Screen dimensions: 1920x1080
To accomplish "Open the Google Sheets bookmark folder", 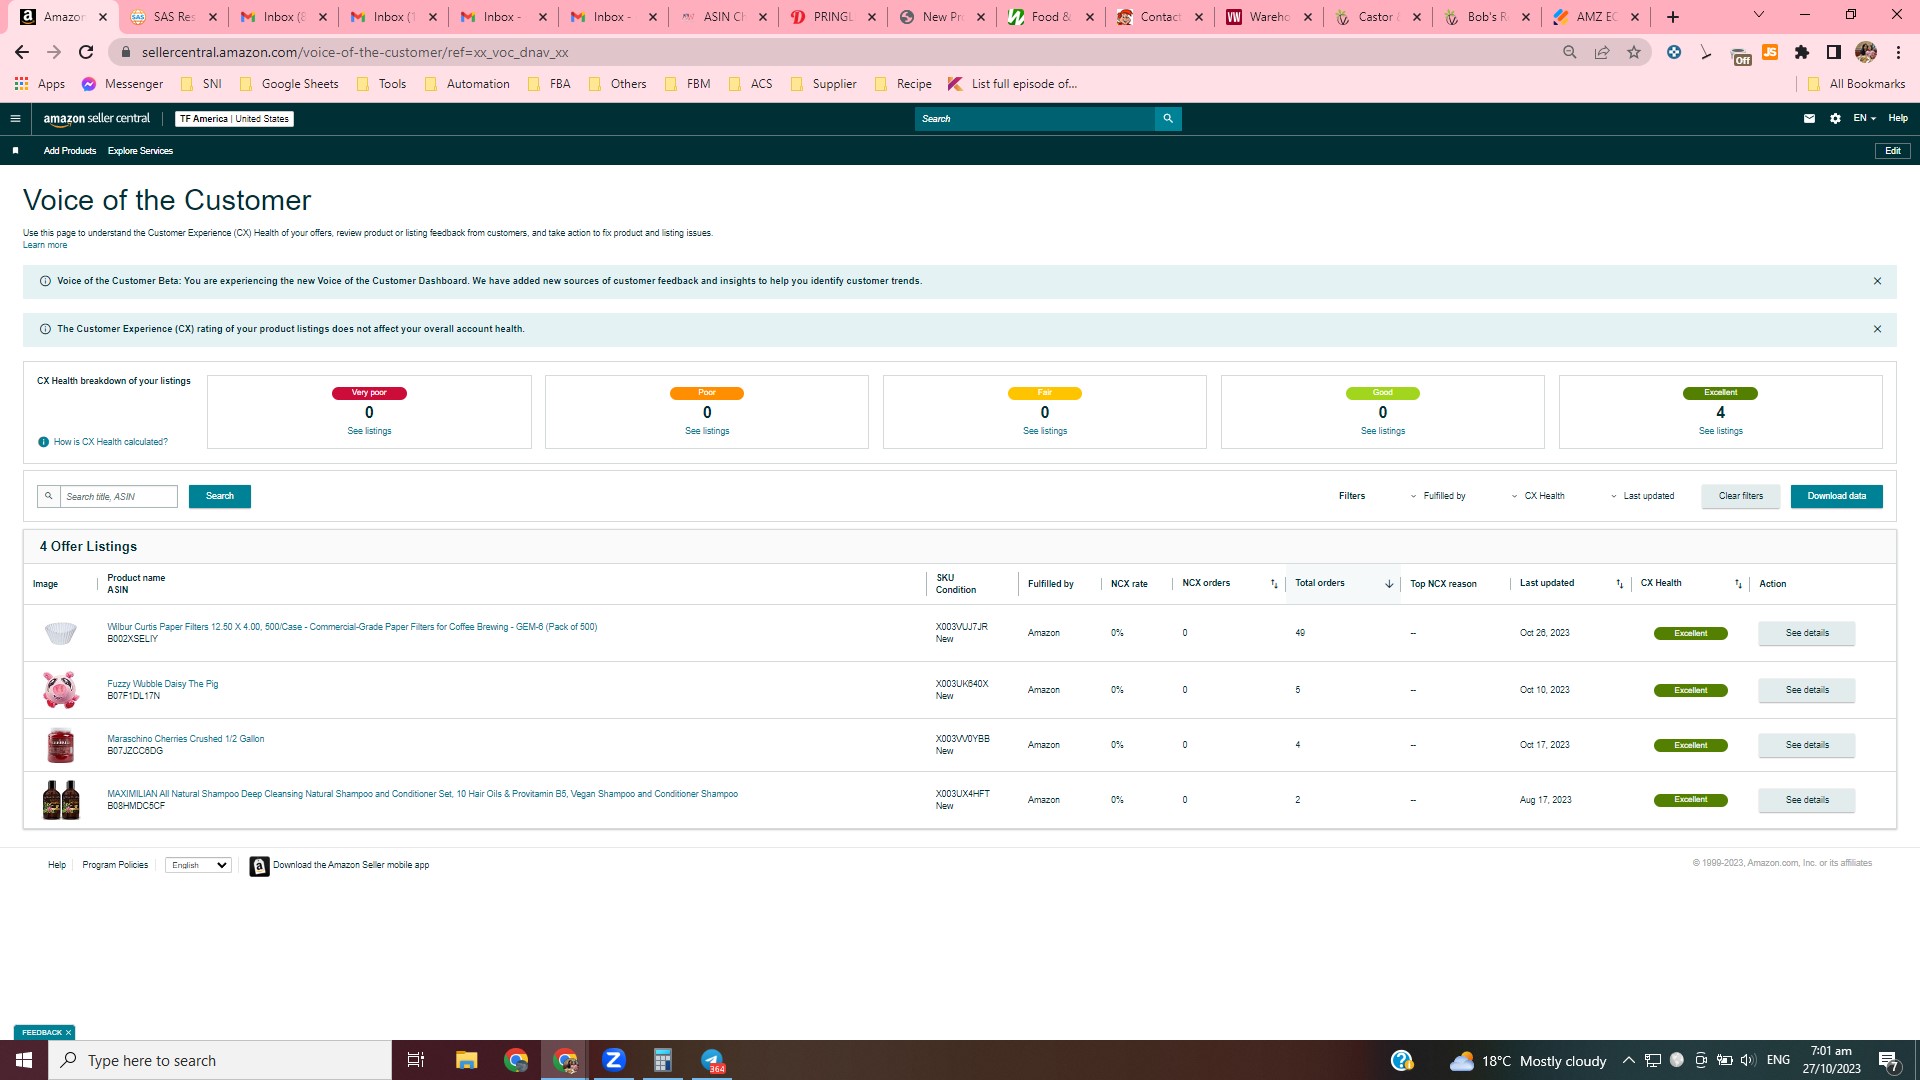I will (289, 84).
